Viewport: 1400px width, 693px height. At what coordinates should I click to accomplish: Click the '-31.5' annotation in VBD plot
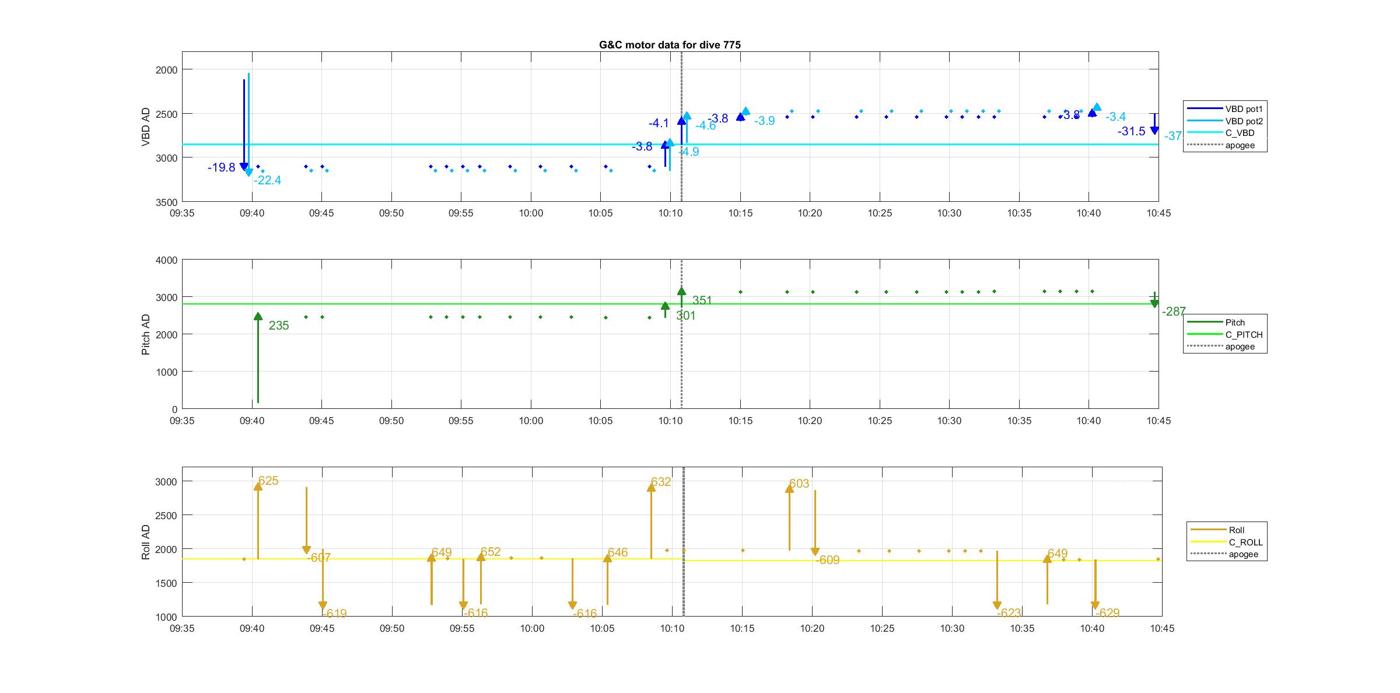(x=1132, y=132)
